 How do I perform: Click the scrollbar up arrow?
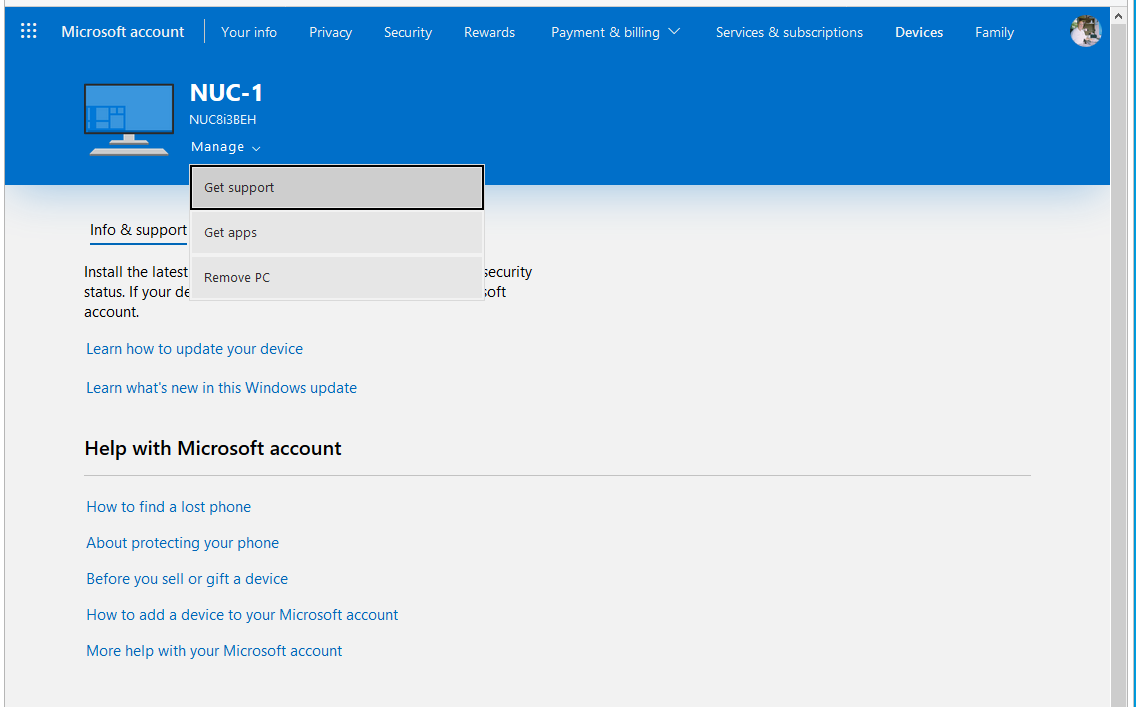pyautogui.click(x=1118, y=16)
